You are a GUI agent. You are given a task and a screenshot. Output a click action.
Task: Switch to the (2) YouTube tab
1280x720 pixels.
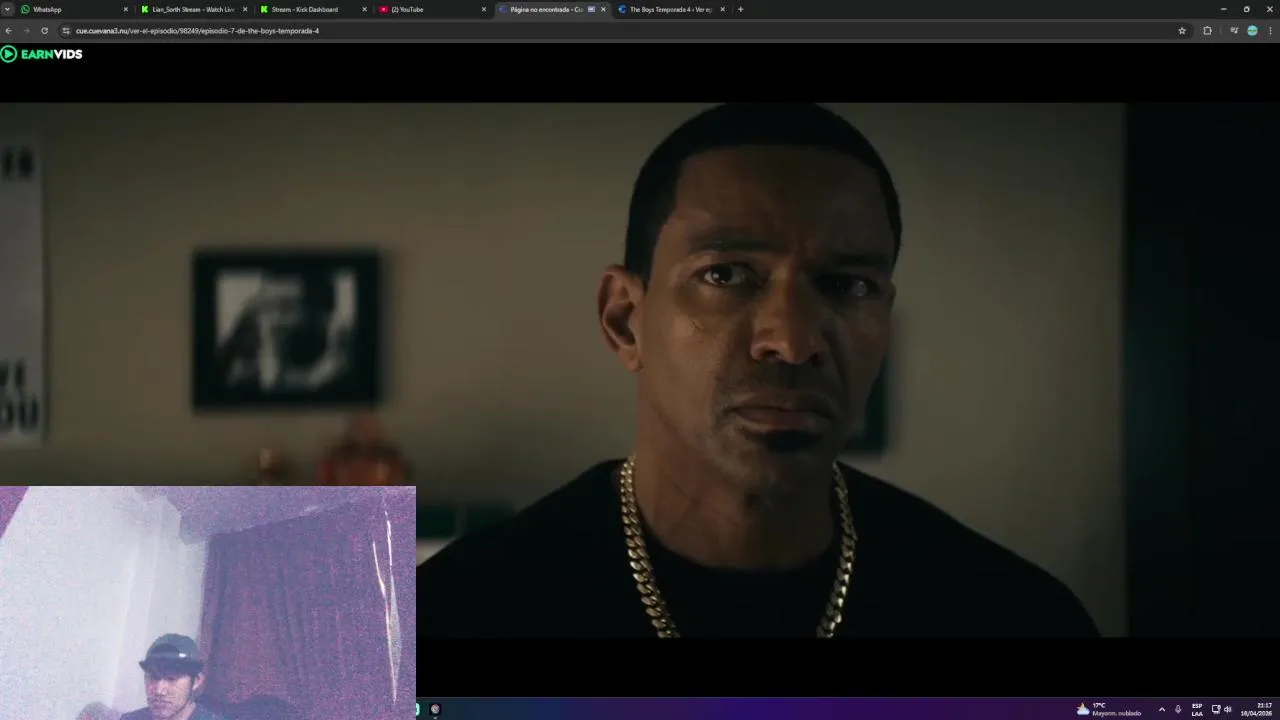(432, 9)
